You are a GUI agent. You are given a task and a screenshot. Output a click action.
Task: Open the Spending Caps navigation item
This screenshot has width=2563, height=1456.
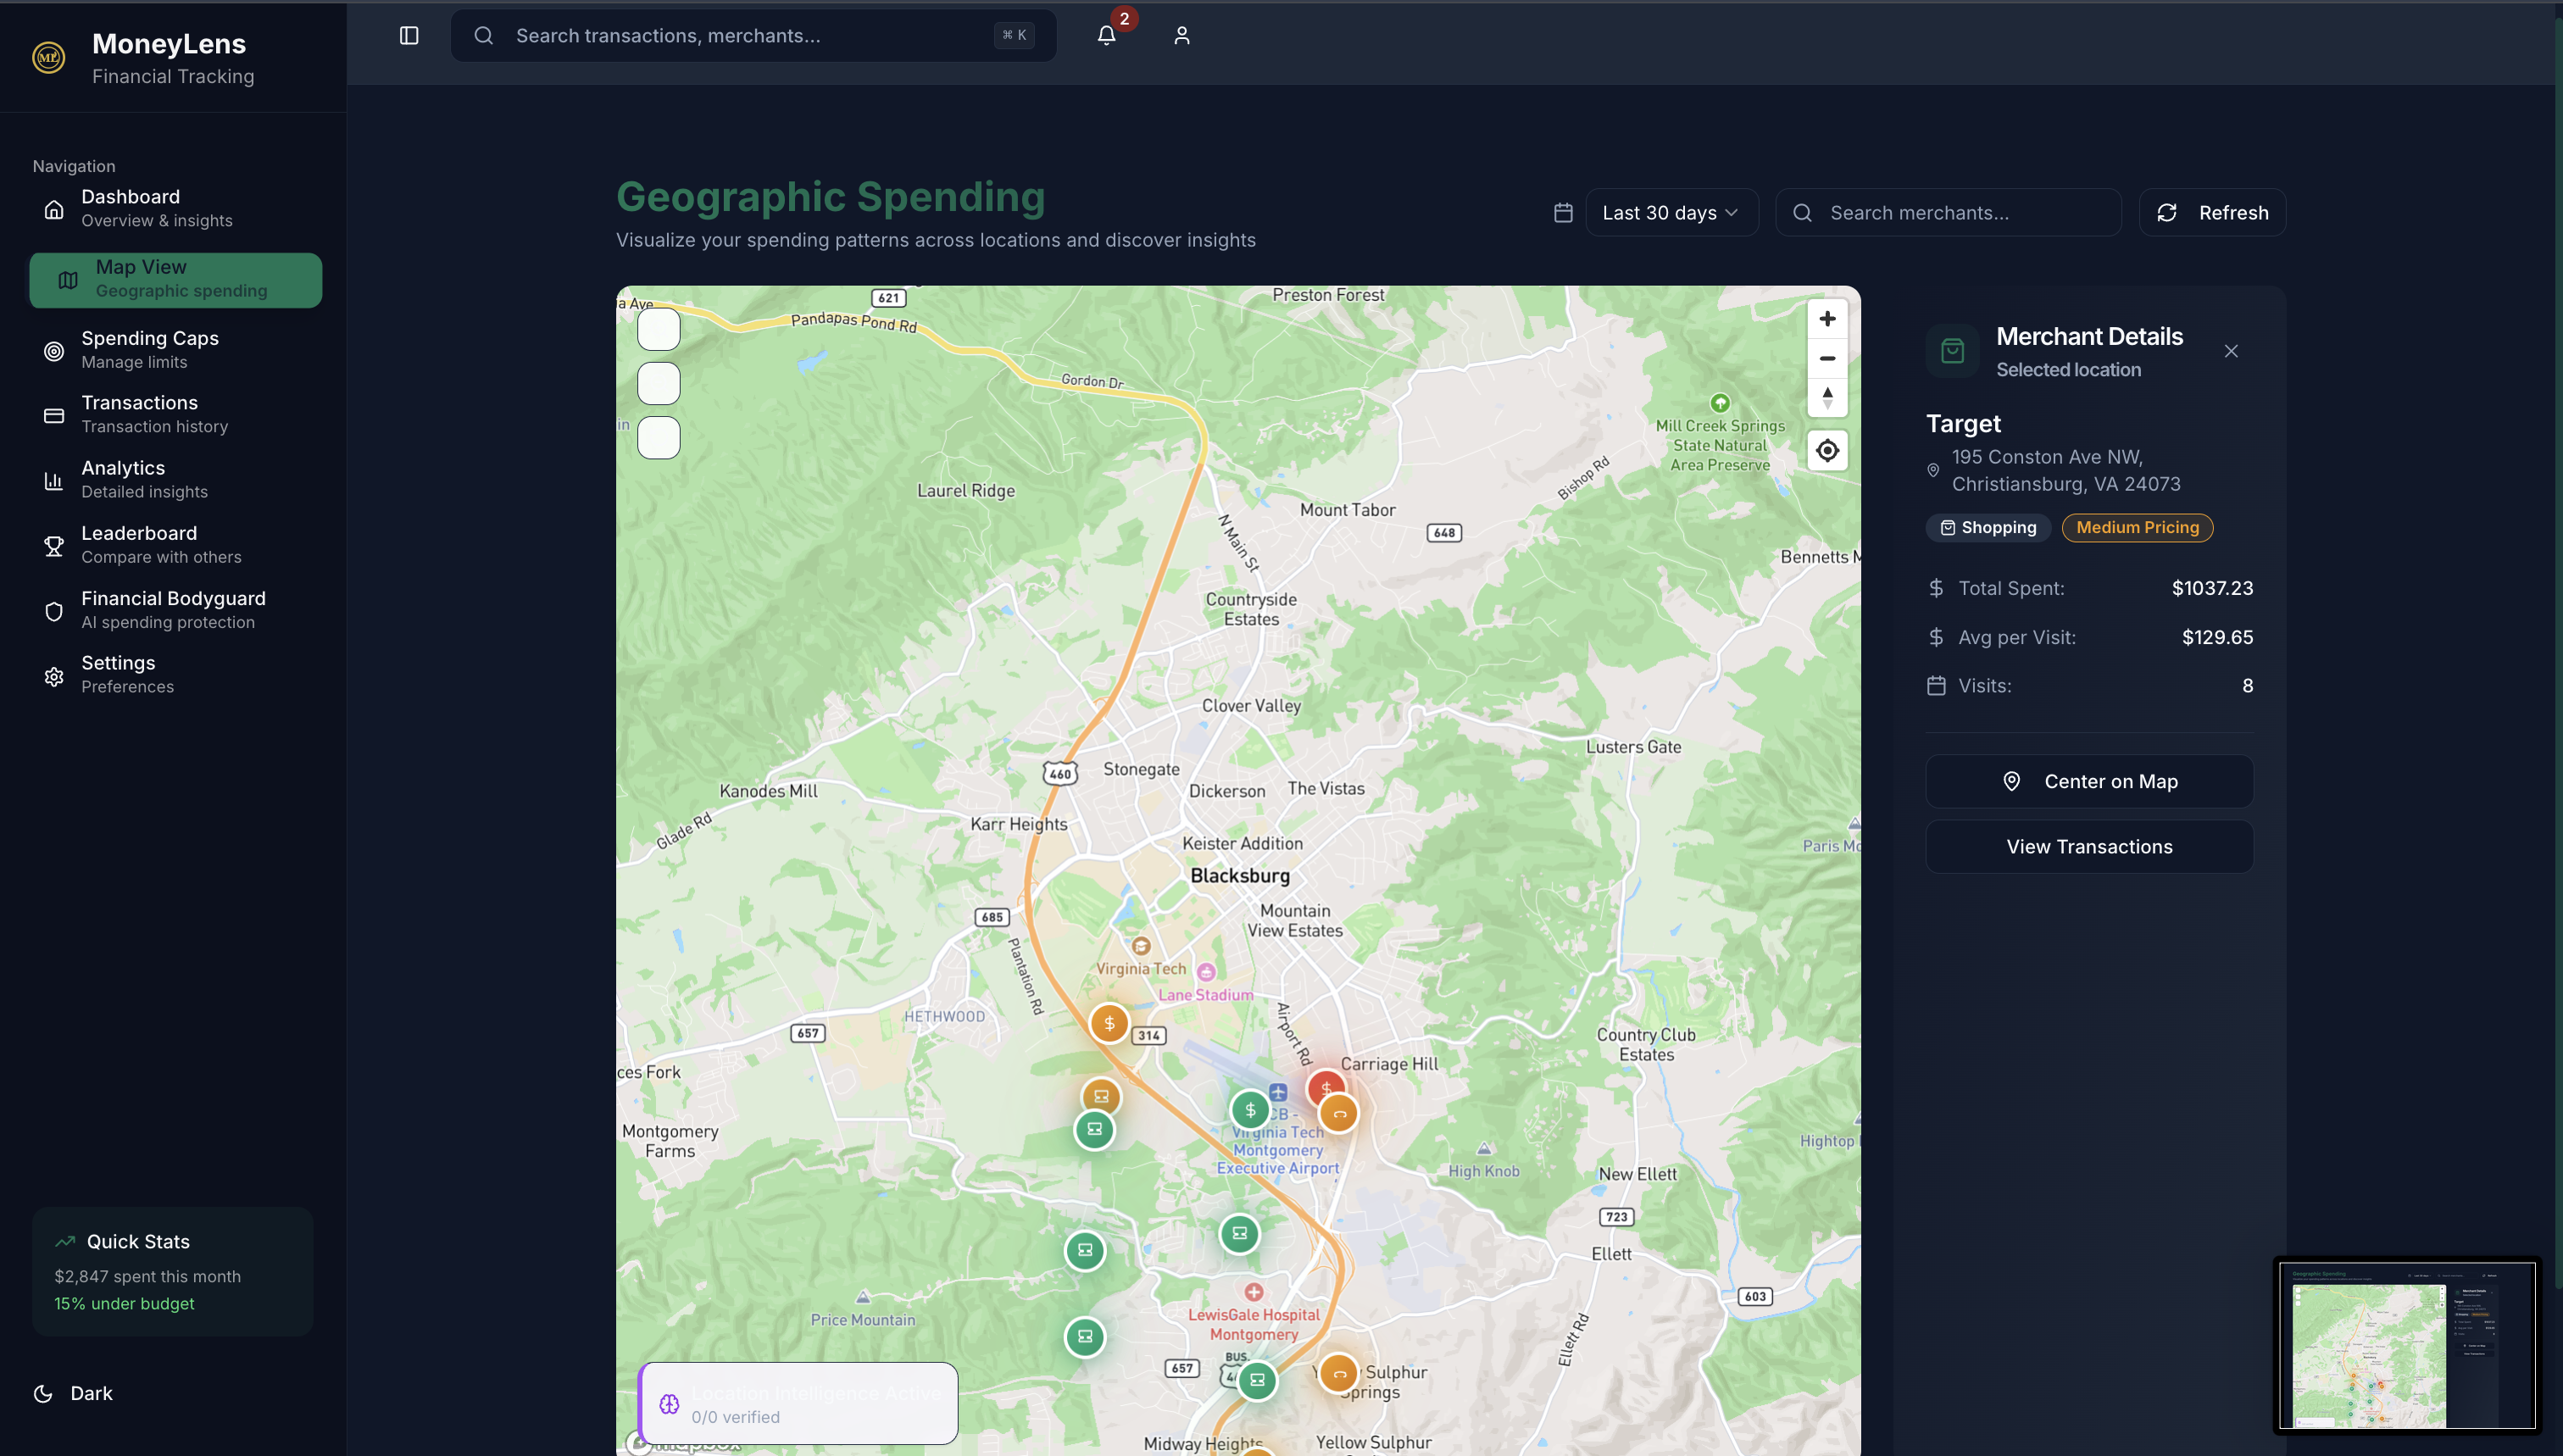click(x=150, y=349)
